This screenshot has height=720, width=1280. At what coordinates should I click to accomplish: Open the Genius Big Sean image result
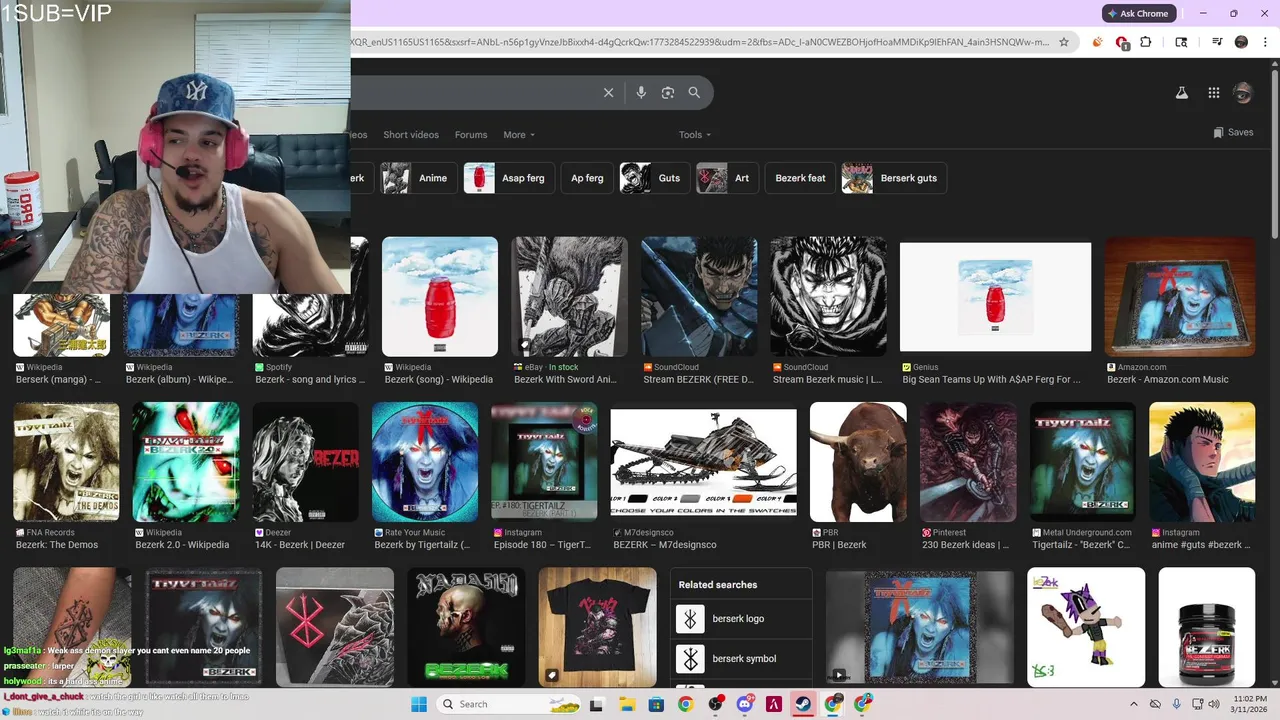[995, 296]
